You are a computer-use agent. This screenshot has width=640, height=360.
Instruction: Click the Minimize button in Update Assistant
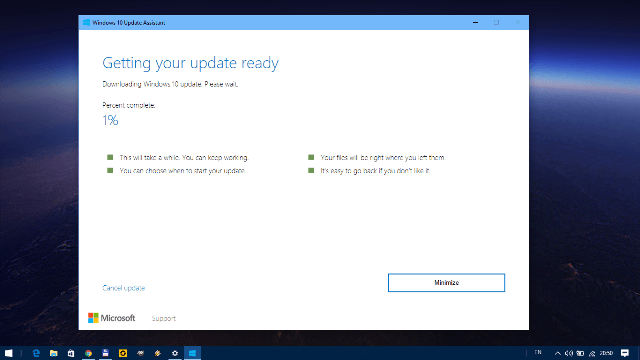(x=446, y=282)
